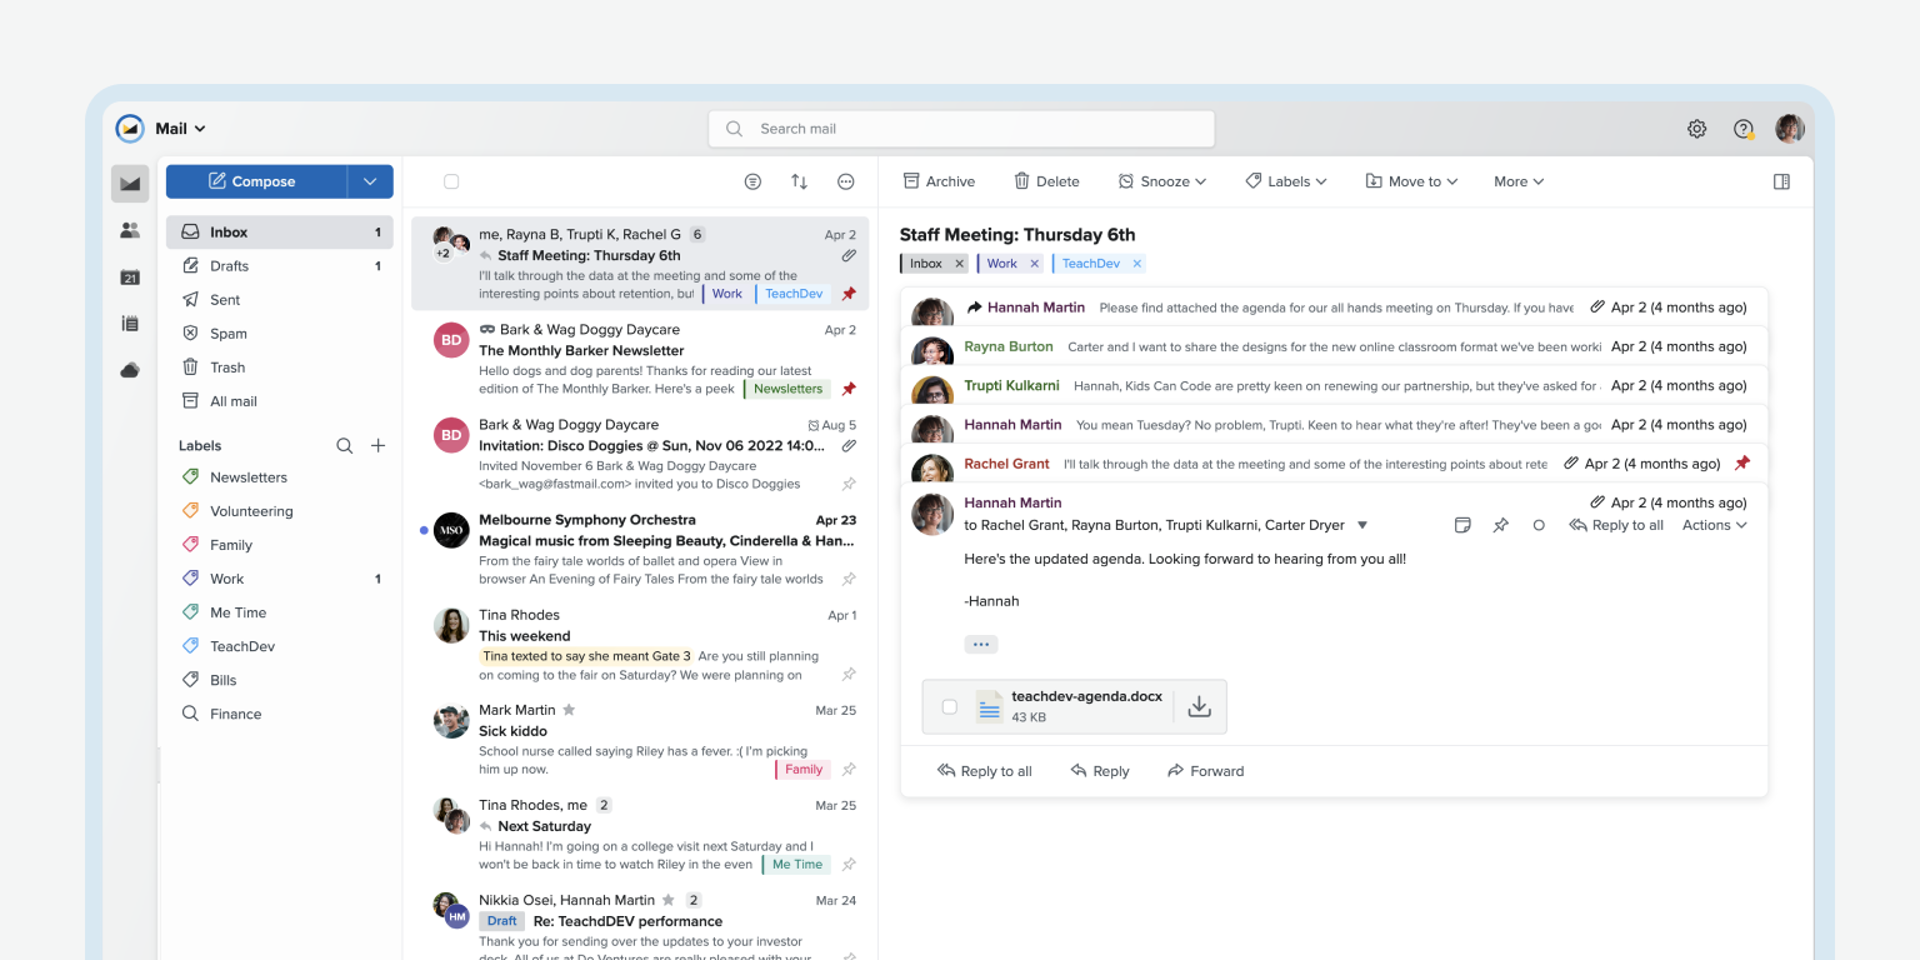Screen dimensions: 1920x960
Task: Click Forward at bottom of message
Action: [1205, 771]
